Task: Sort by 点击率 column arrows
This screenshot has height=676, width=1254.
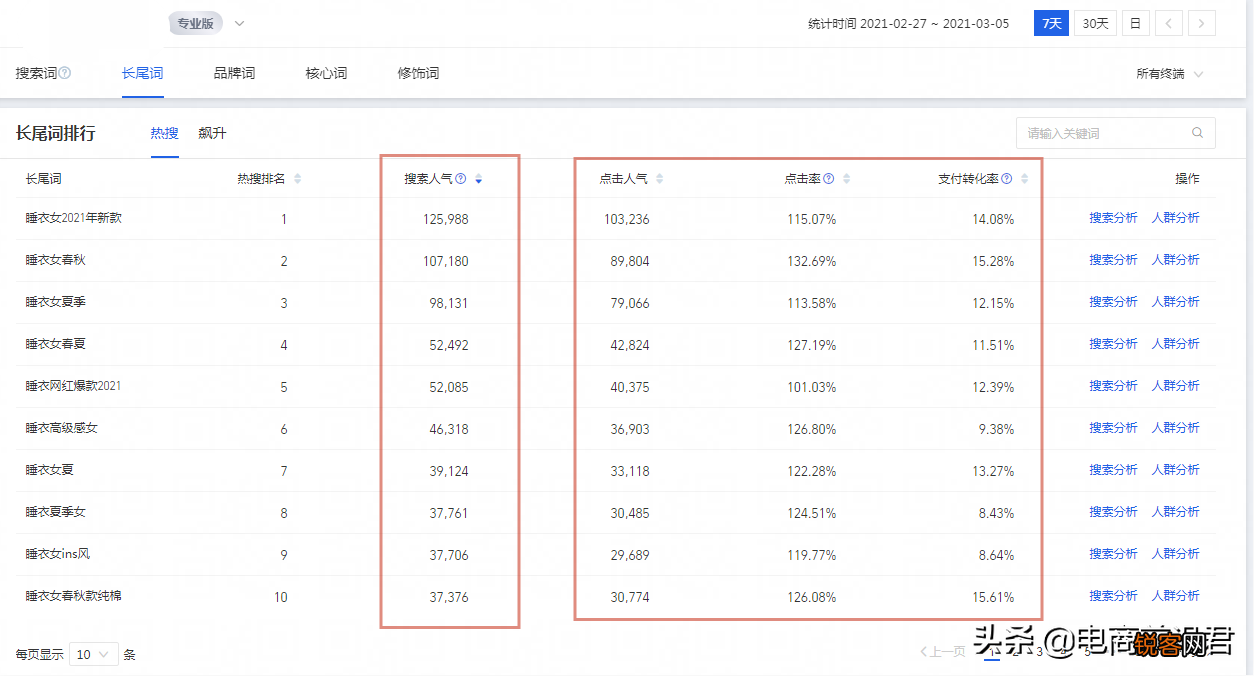Action: click(847, 179)
